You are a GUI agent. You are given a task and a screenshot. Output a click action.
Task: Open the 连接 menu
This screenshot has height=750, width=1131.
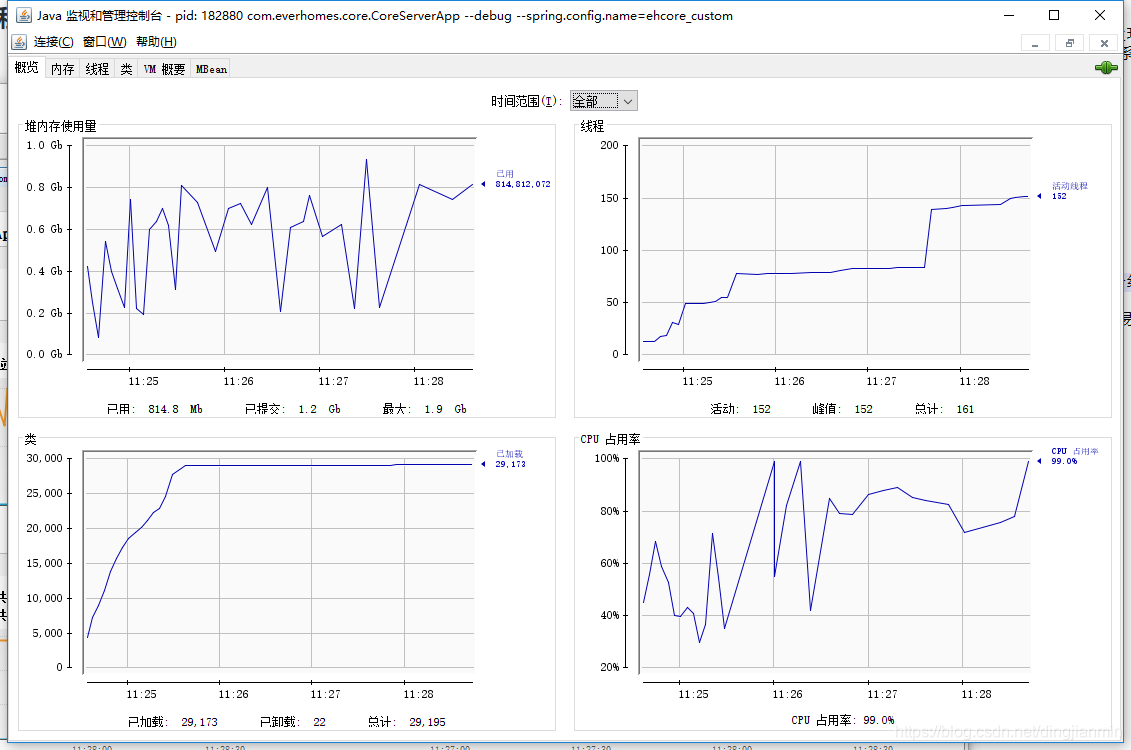[x=53, y=42]
